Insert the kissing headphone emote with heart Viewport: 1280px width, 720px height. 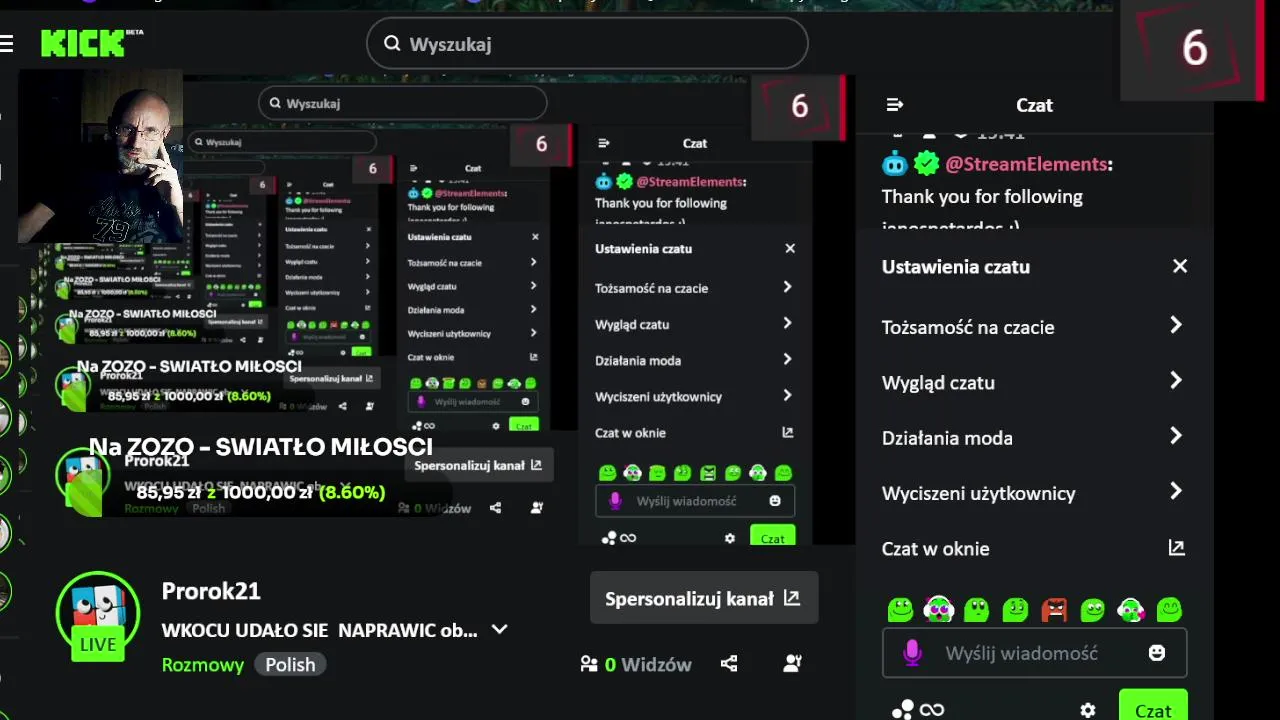pyautogui.click(x=1131, y=609)
